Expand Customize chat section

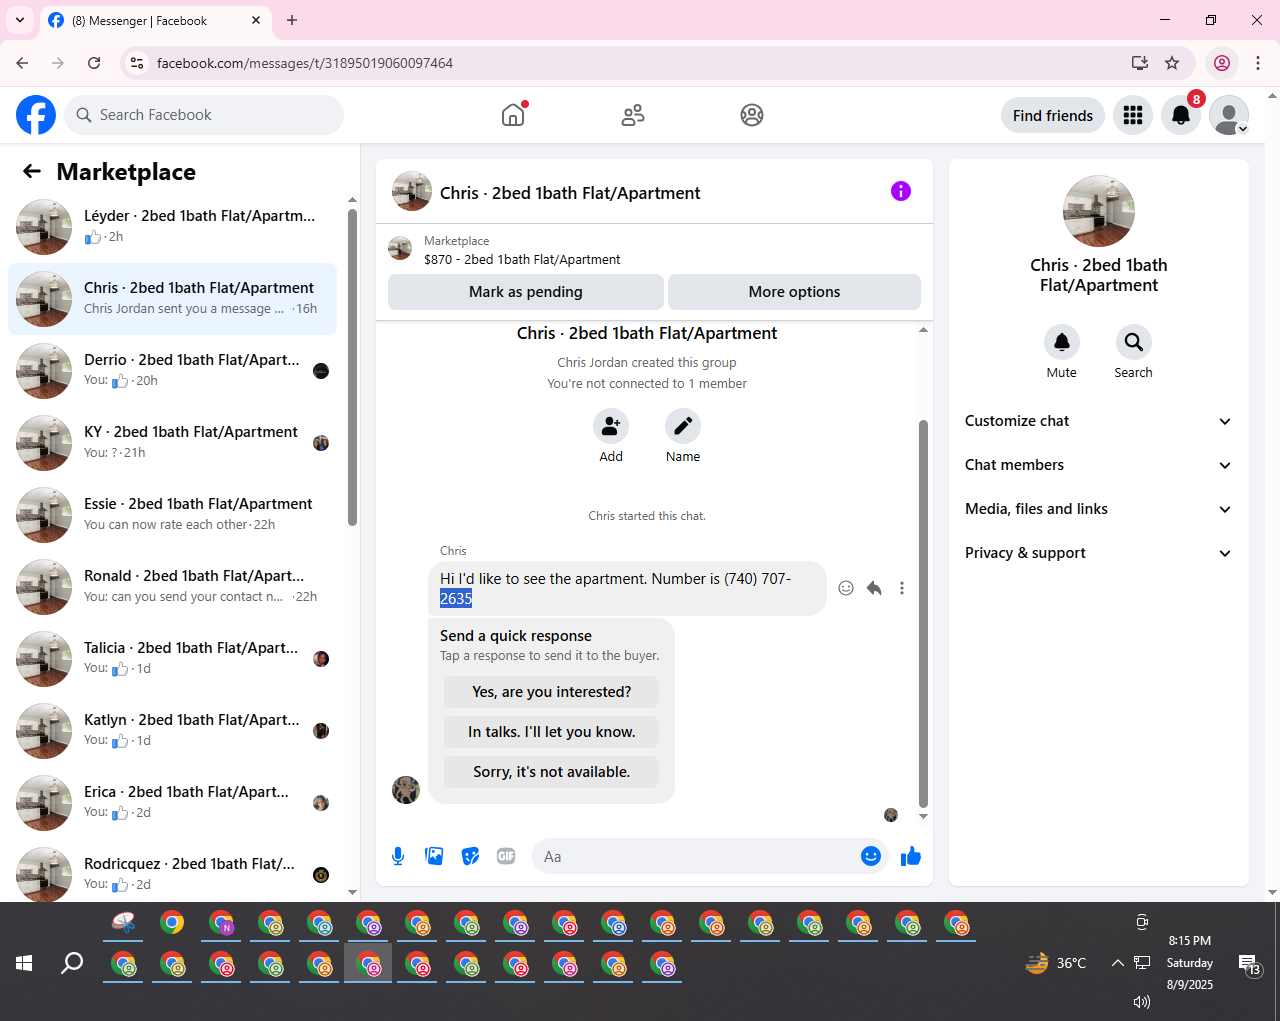[1099, 421]
